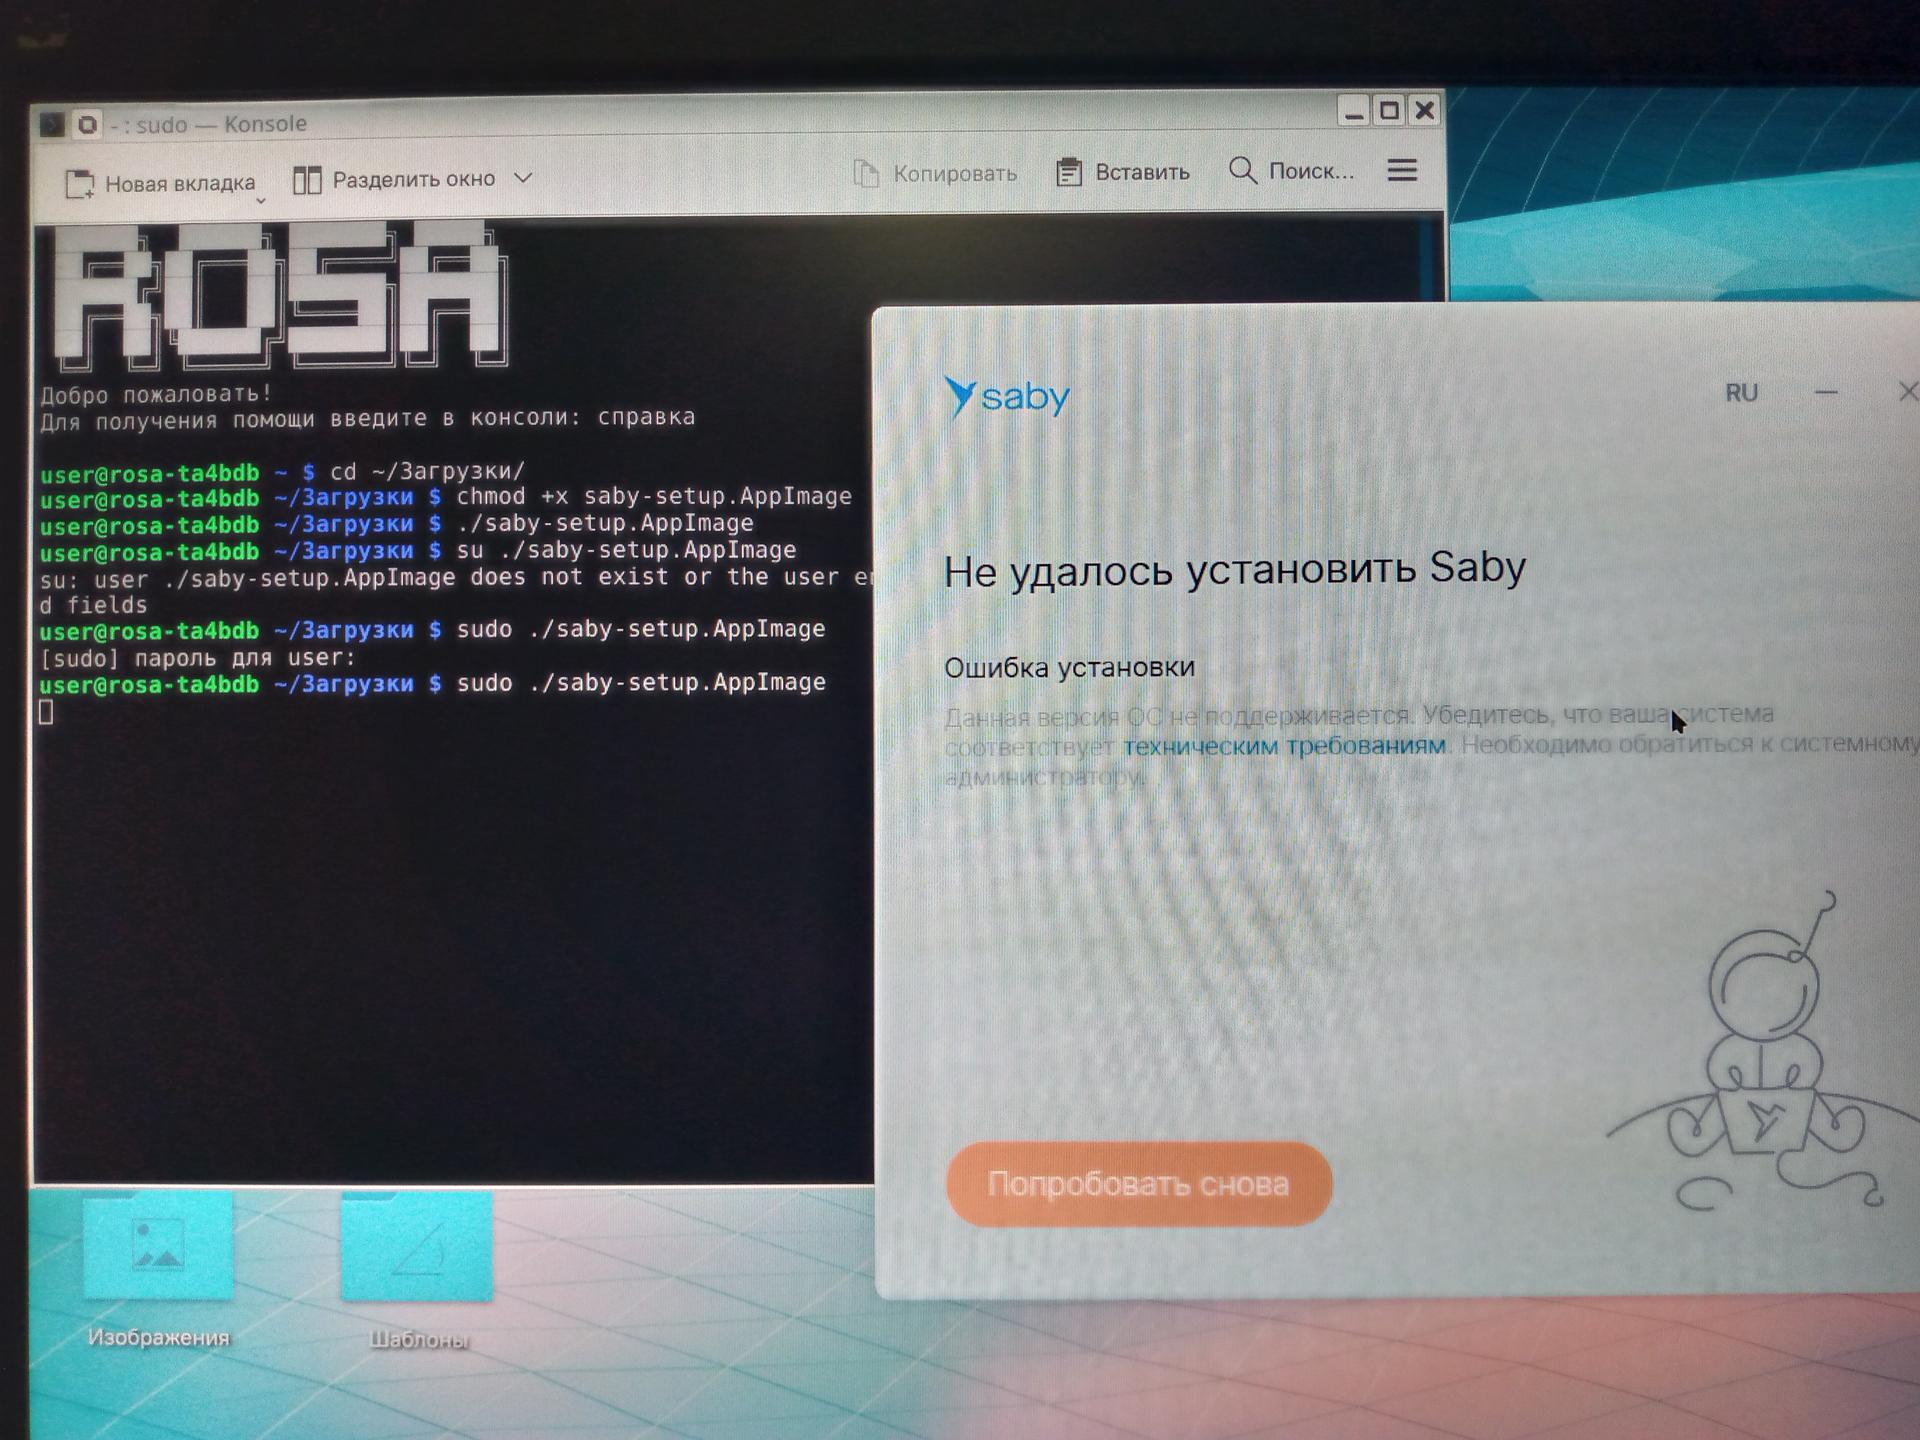Minimize the Saby installer window
This screenshot has height=1440, width=1920.
tap(1826, 393)
